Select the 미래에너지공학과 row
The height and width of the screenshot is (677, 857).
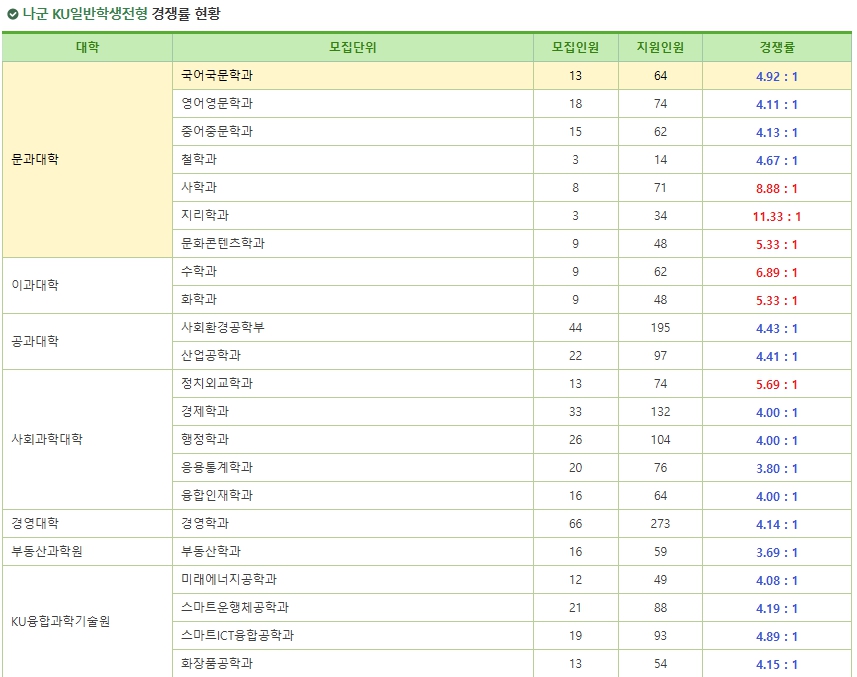[512, 580]
